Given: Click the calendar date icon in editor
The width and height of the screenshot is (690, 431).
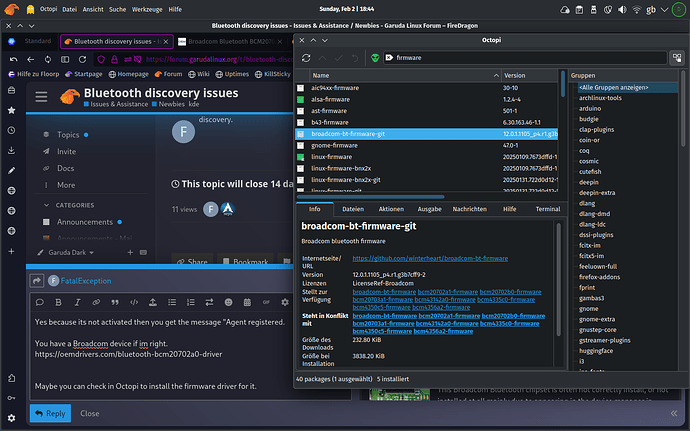Looking at the screenshot, I should click(x=247, y=302).
